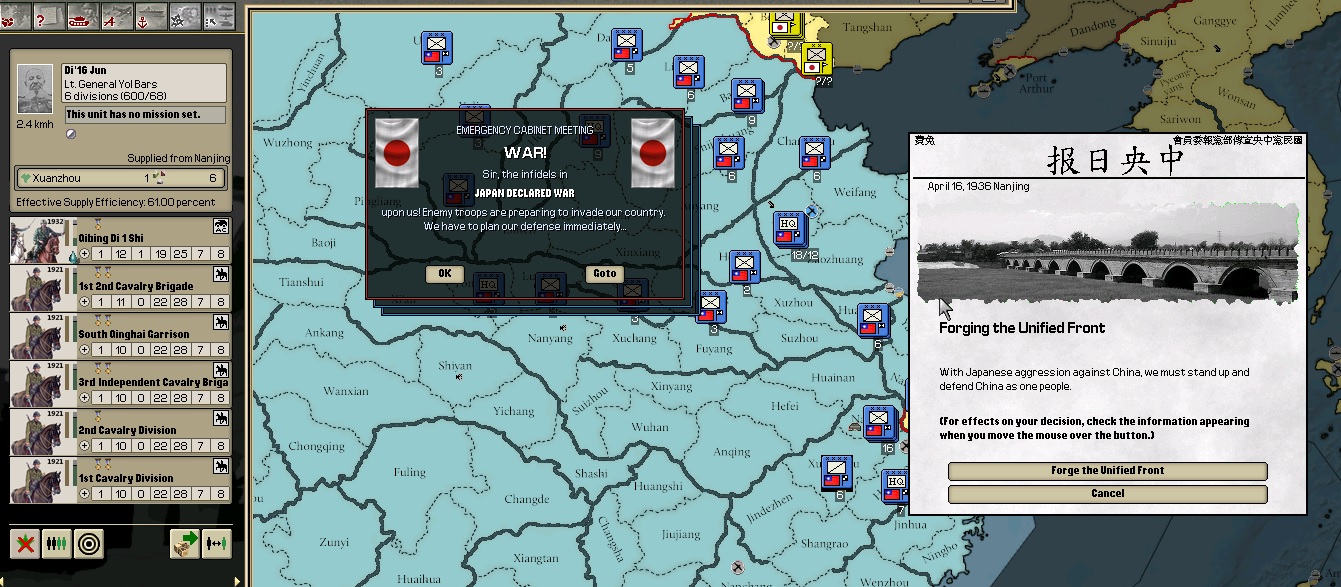This screenshot has width=1341, height=587.
Task: Click the Wuhan province label
Action: coord(649,427)
